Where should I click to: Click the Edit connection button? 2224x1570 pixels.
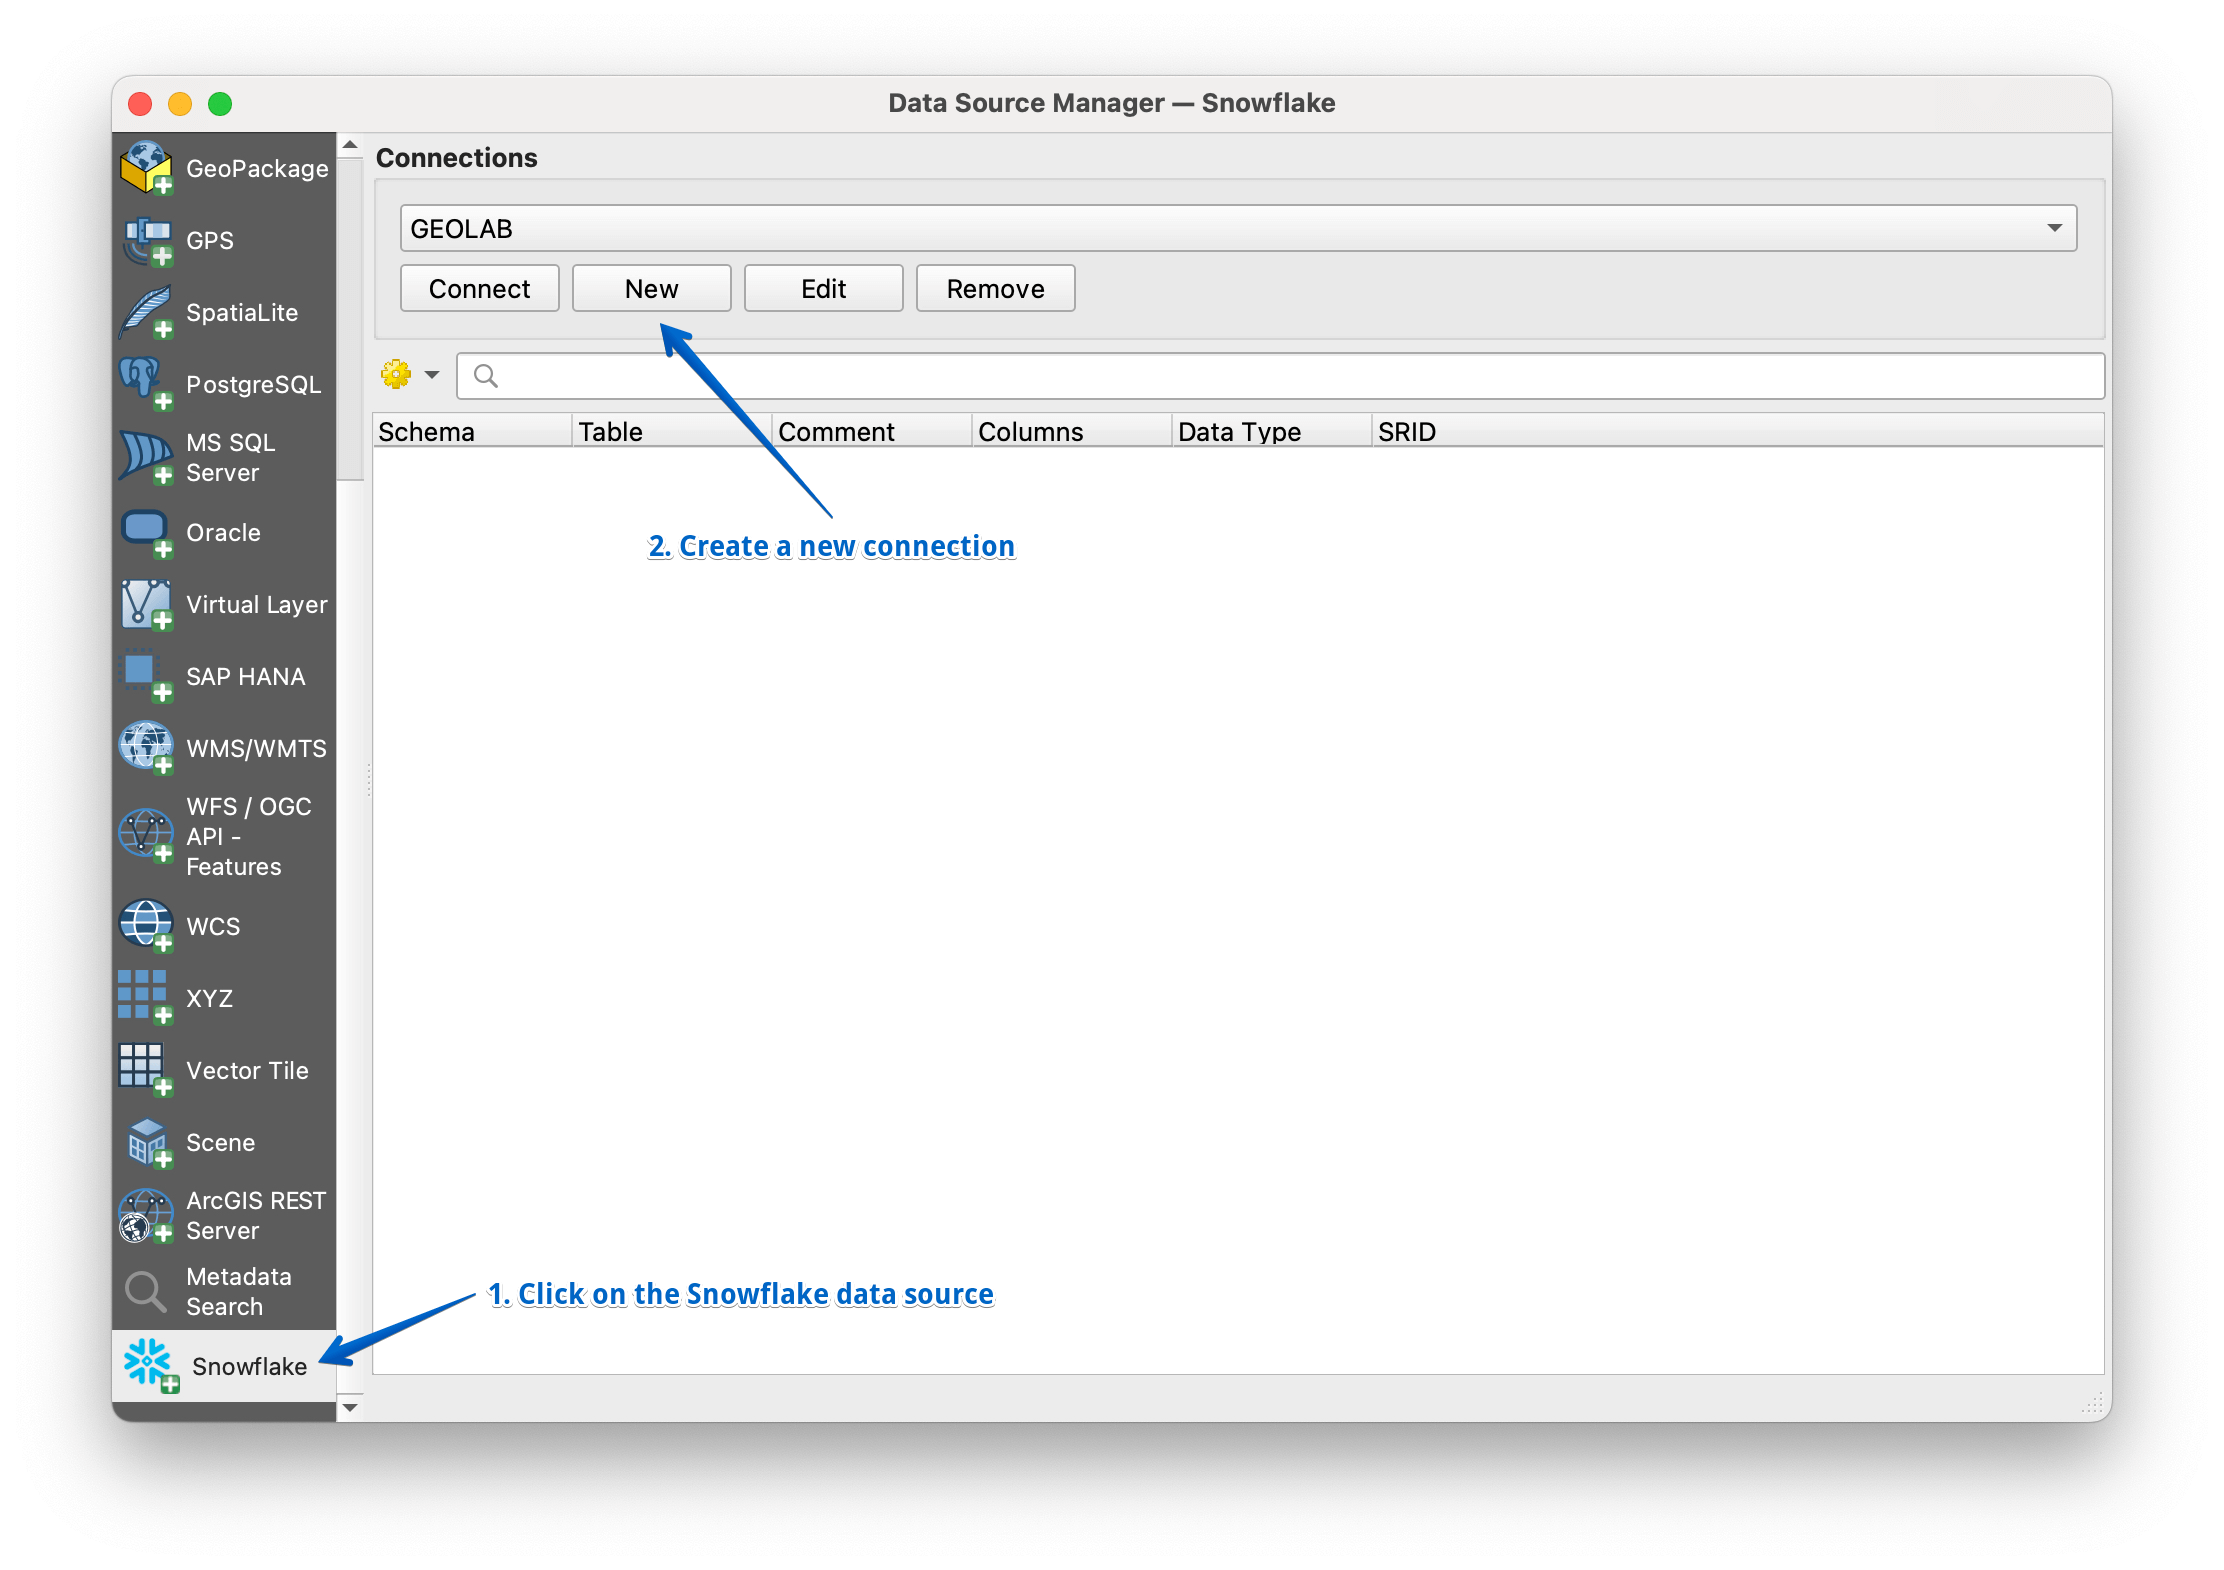pyautogui.click(x=824, y=289)
